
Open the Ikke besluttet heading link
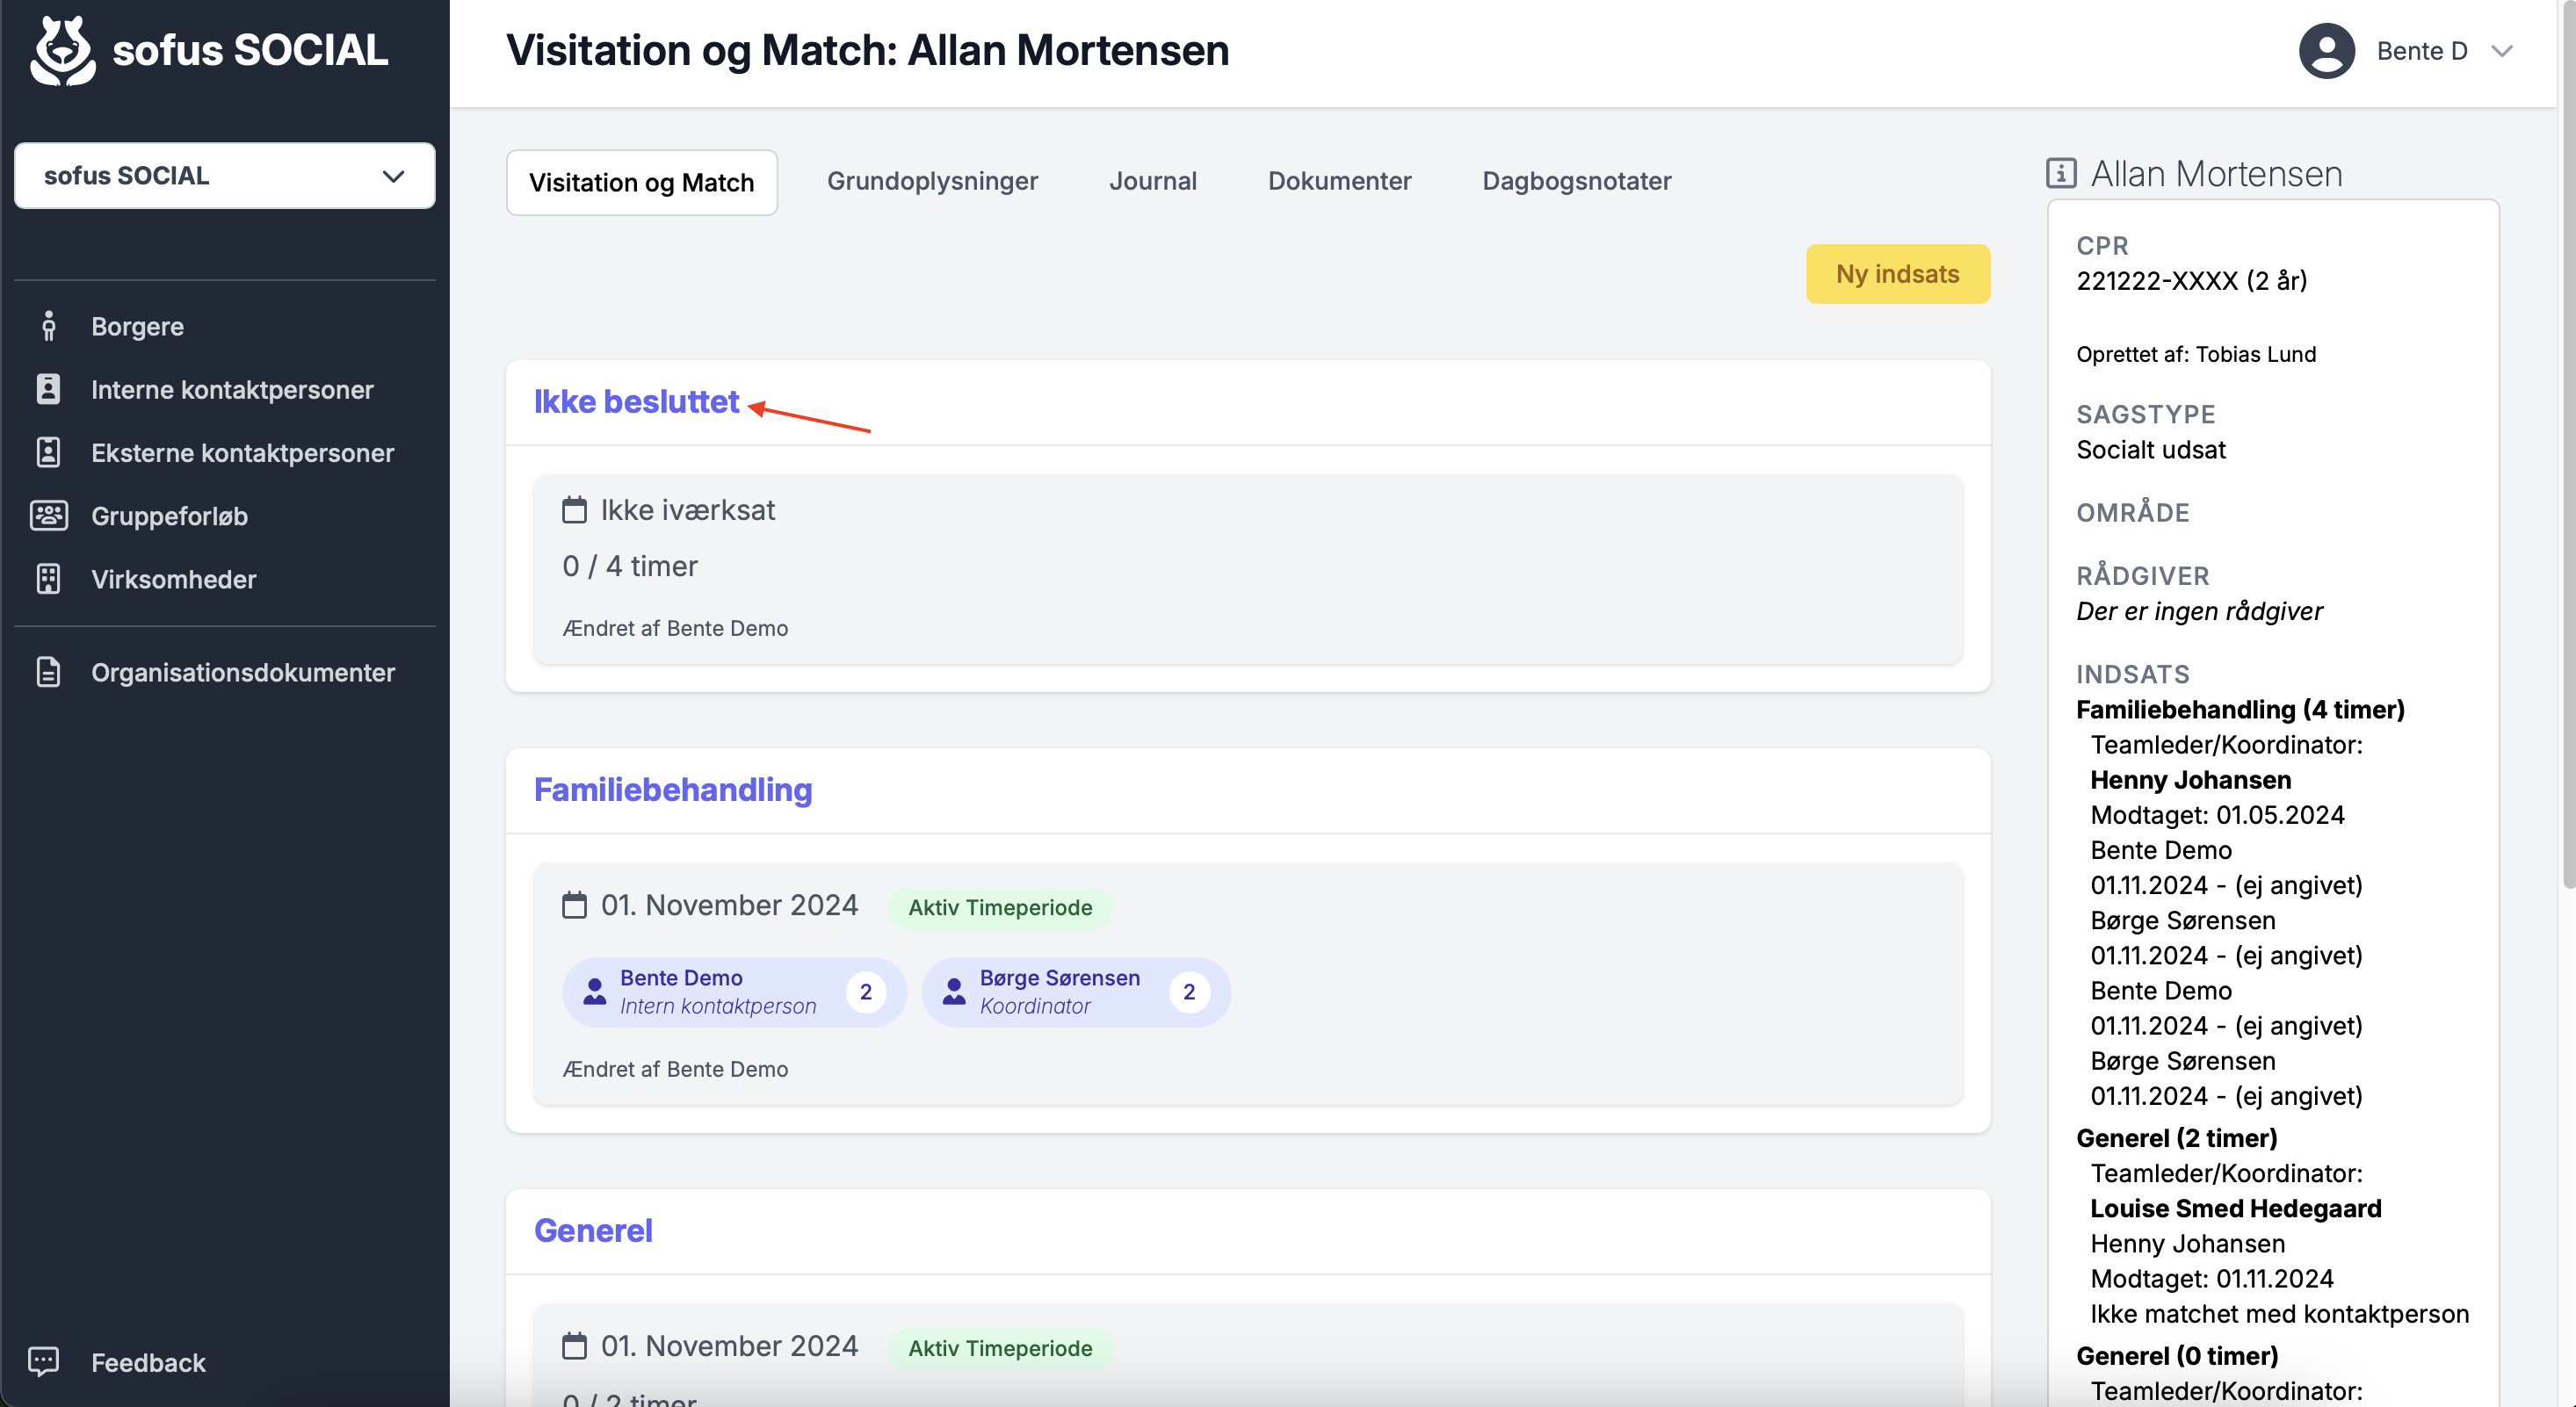point(636,401)
